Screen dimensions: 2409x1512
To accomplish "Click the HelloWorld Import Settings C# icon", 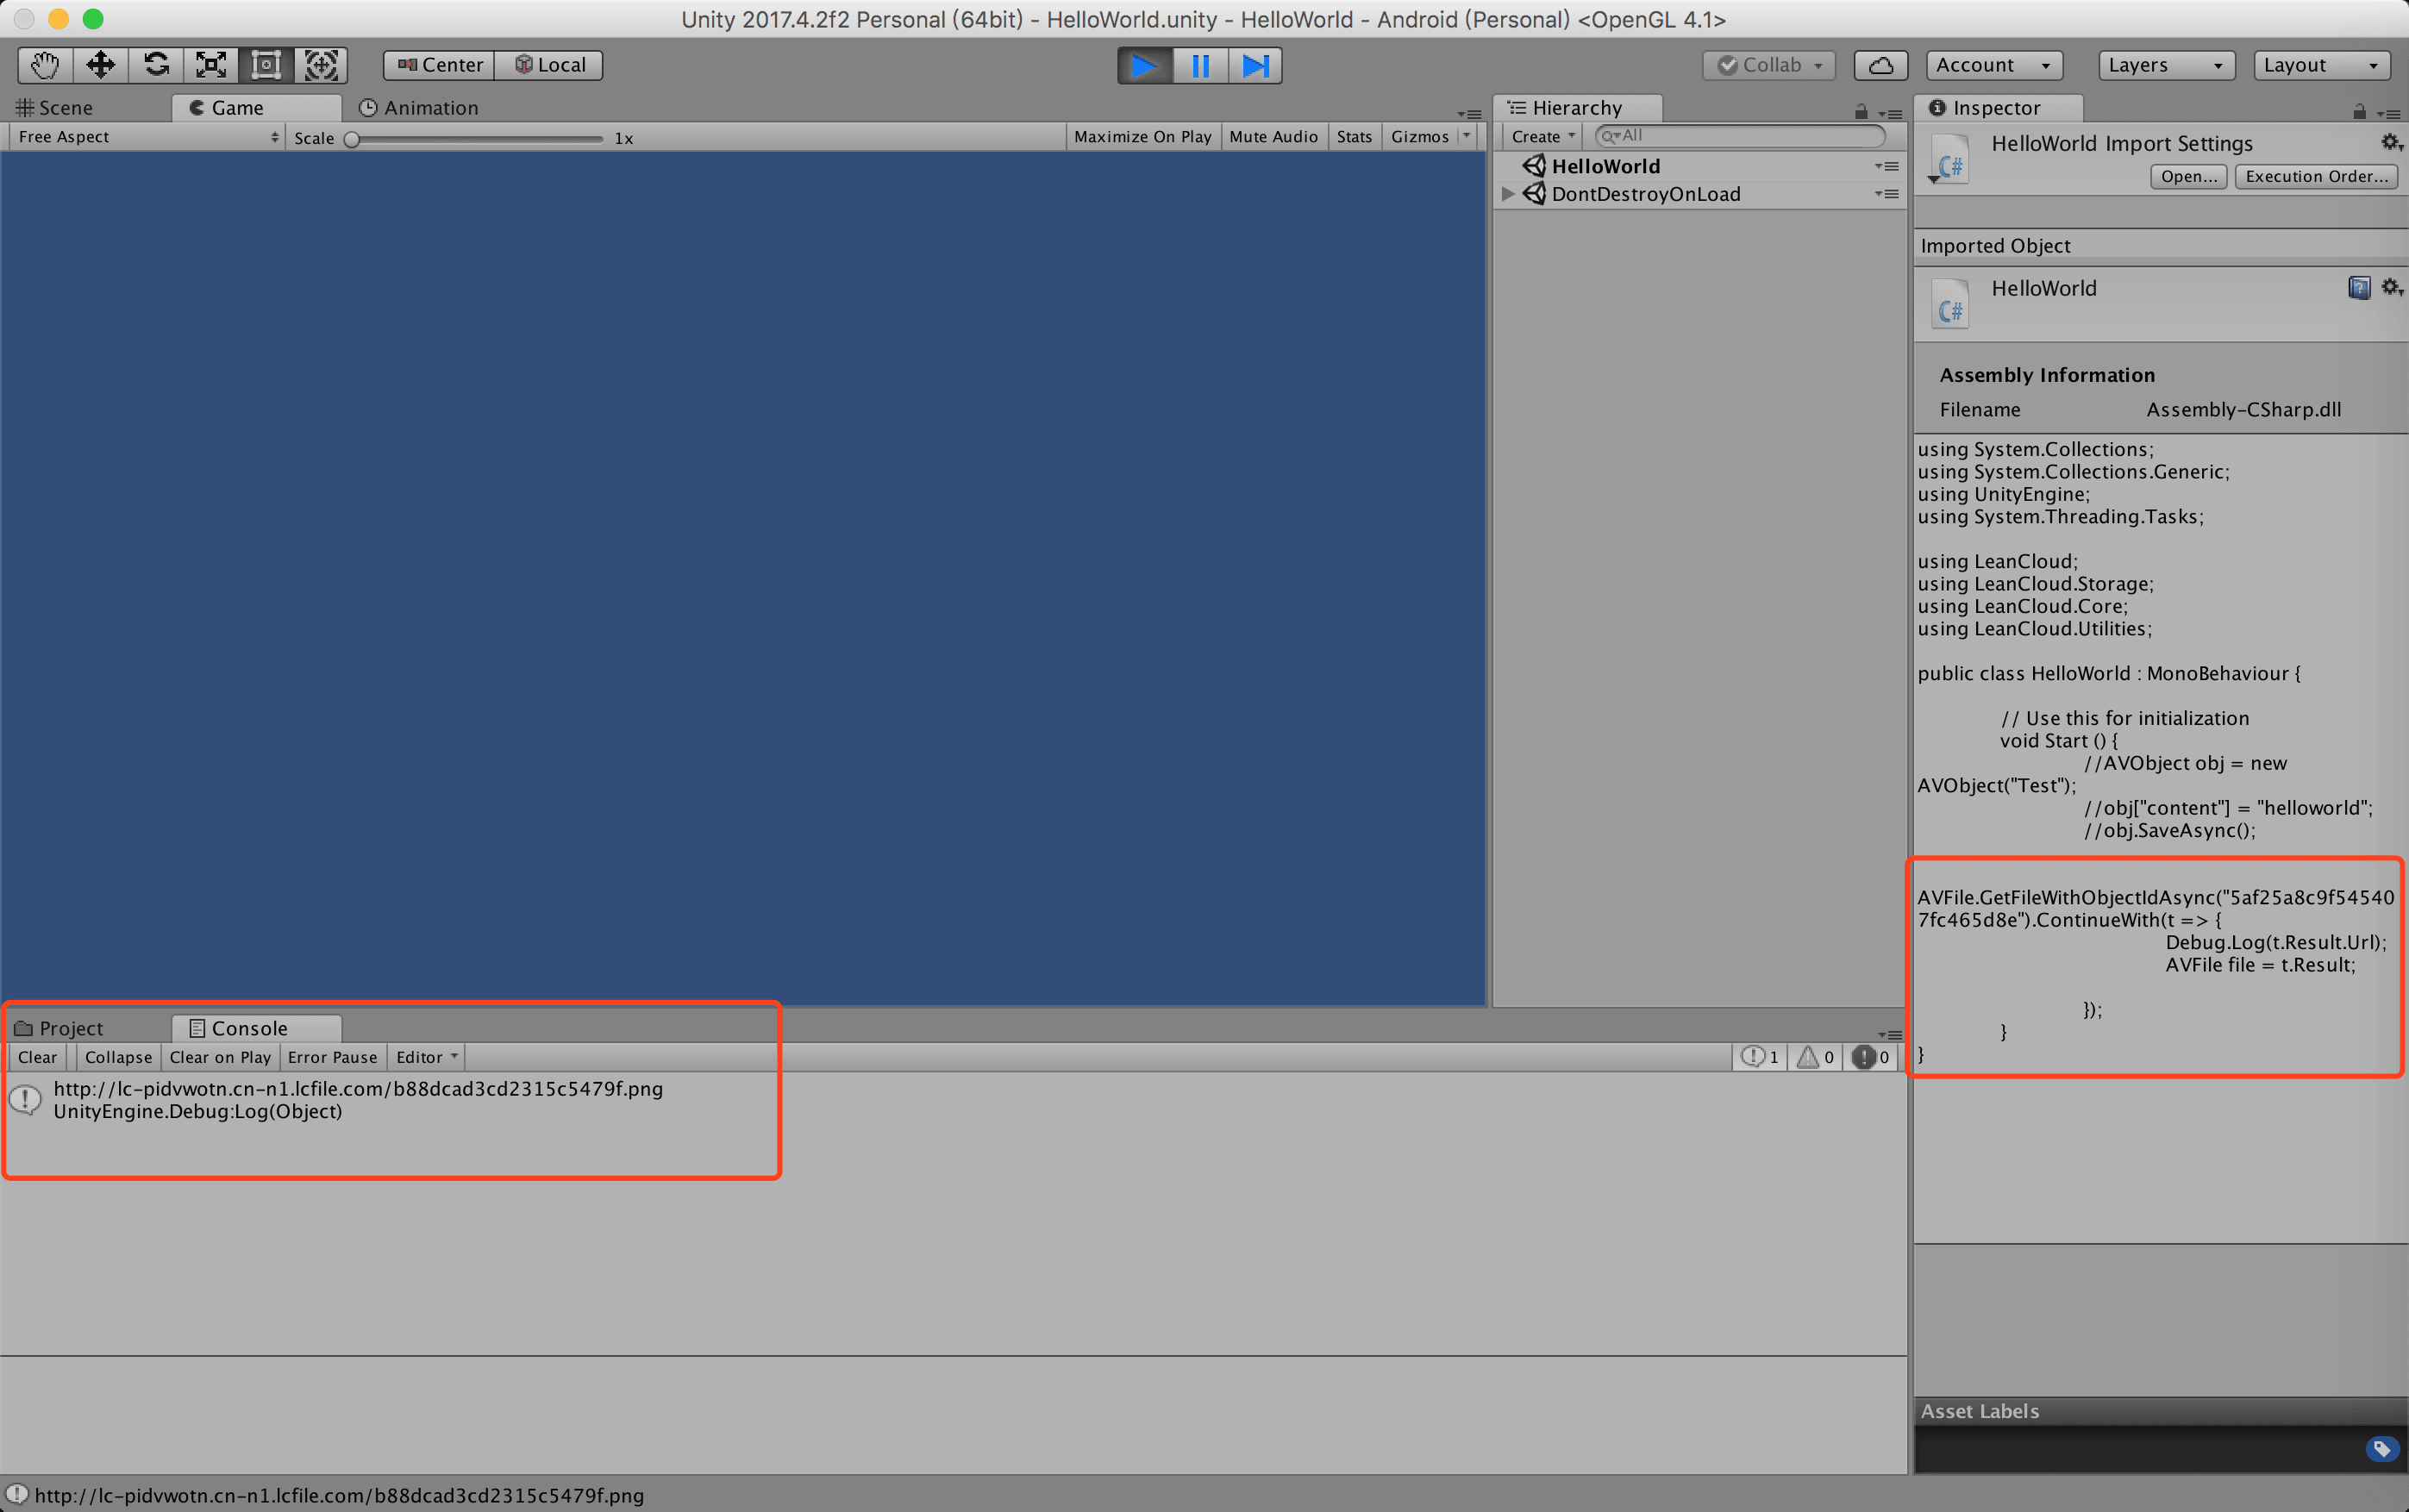I will (x=1950, y=161).
